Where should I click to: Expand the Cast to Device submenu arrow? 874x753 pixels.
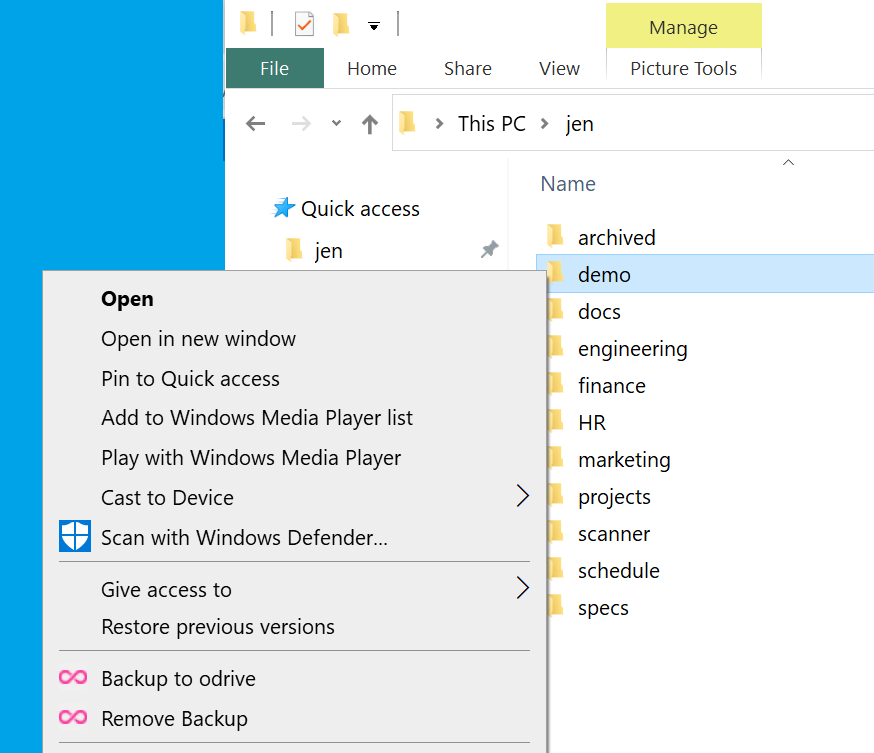pyautogui.click(x=522, y=496)
